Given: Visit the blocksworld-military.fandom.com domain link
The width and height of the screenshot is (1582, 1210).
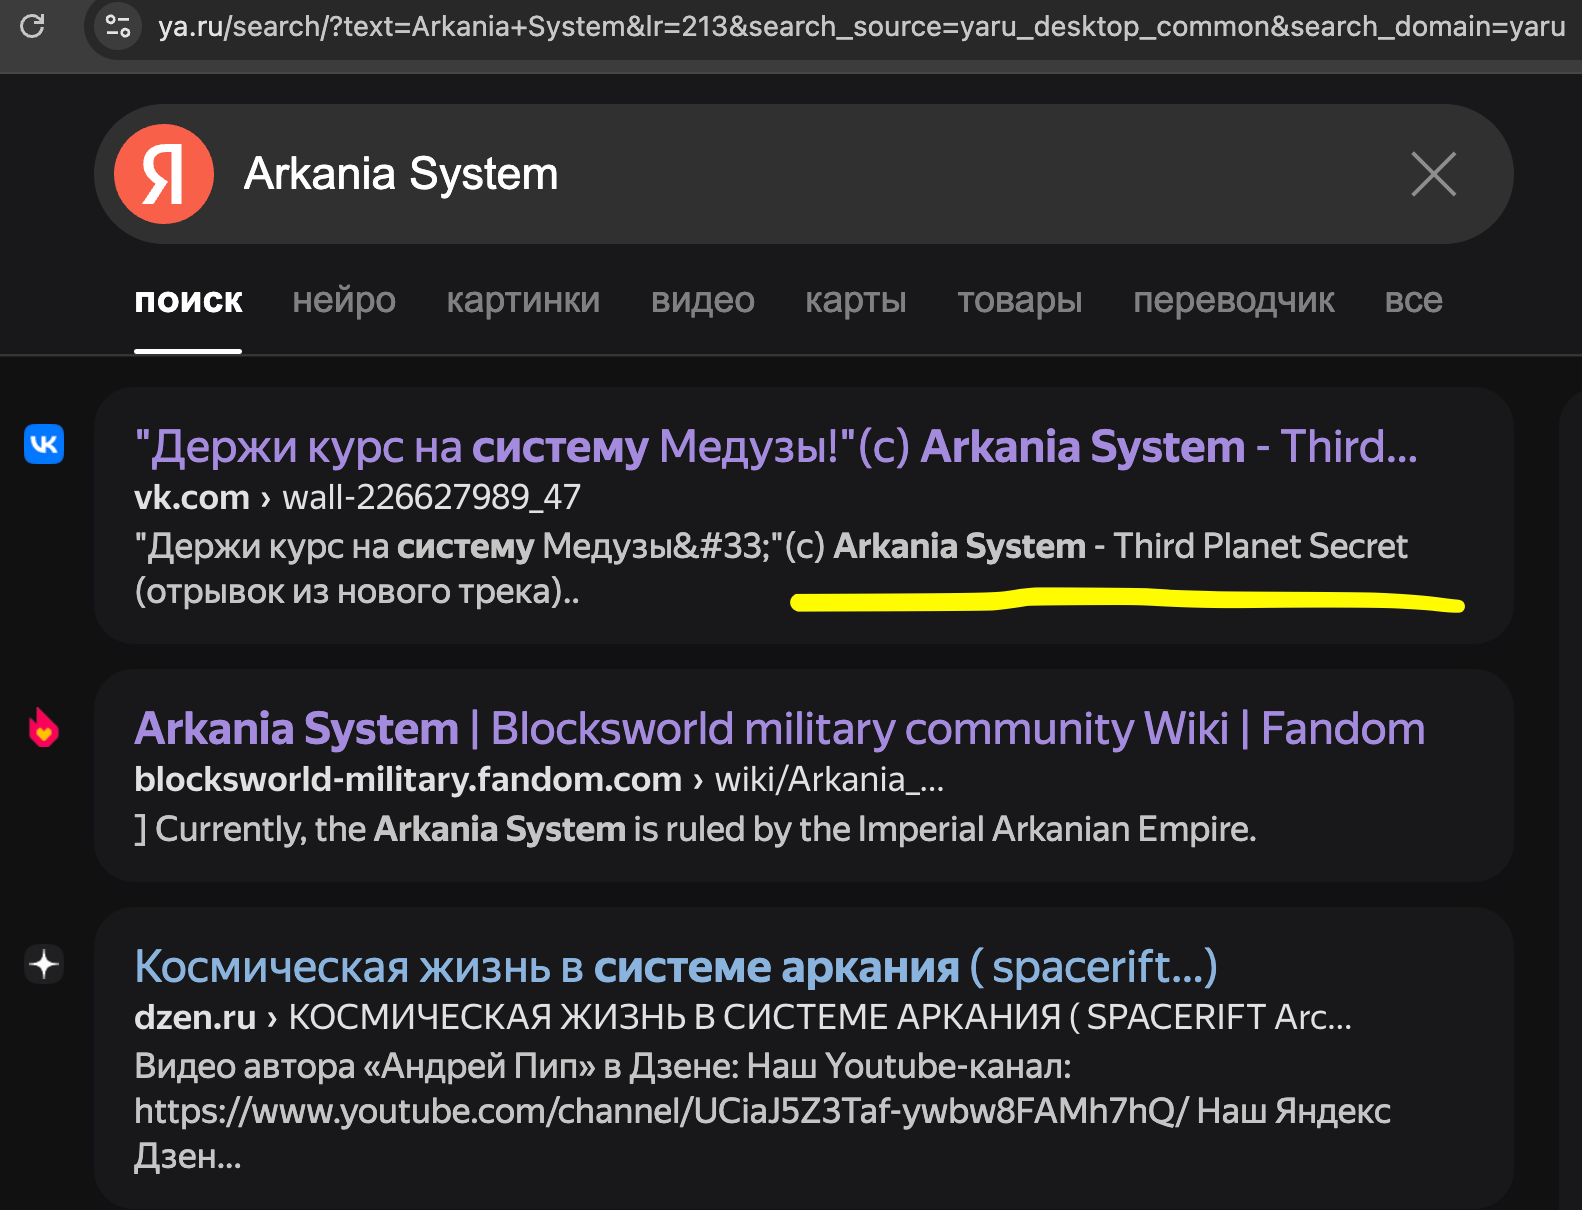Looking at the screenshot, I should tap(408, 779).
